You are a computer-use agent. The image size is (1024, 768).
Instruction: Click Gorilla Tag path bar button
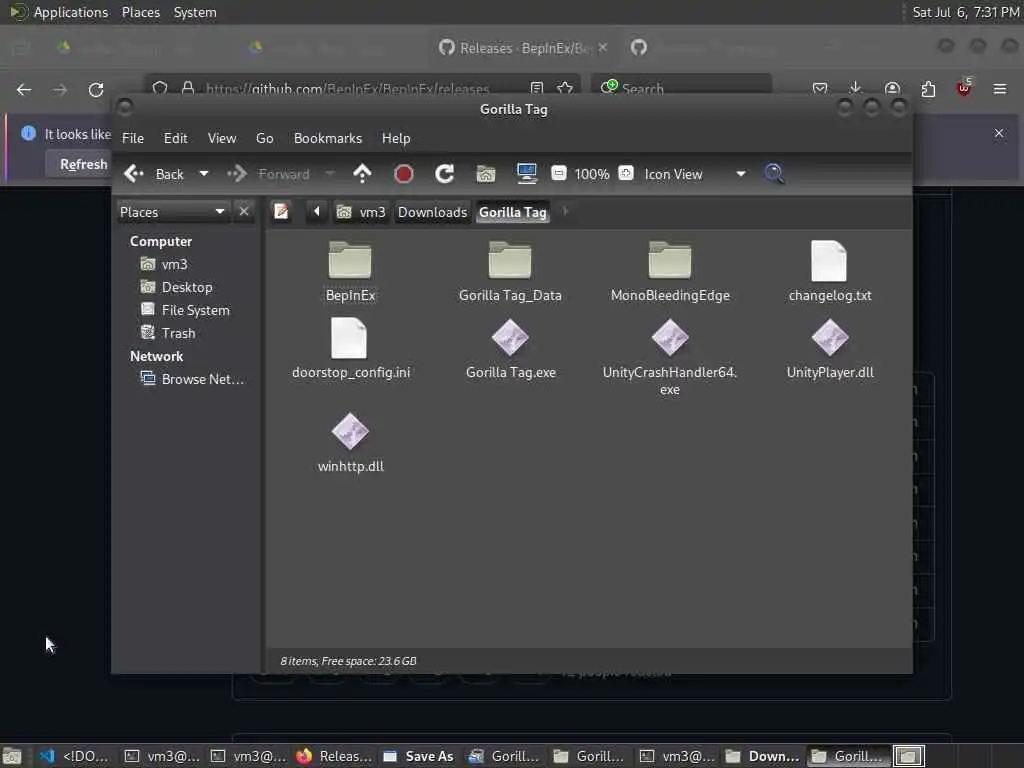click(x=513, y=212)
